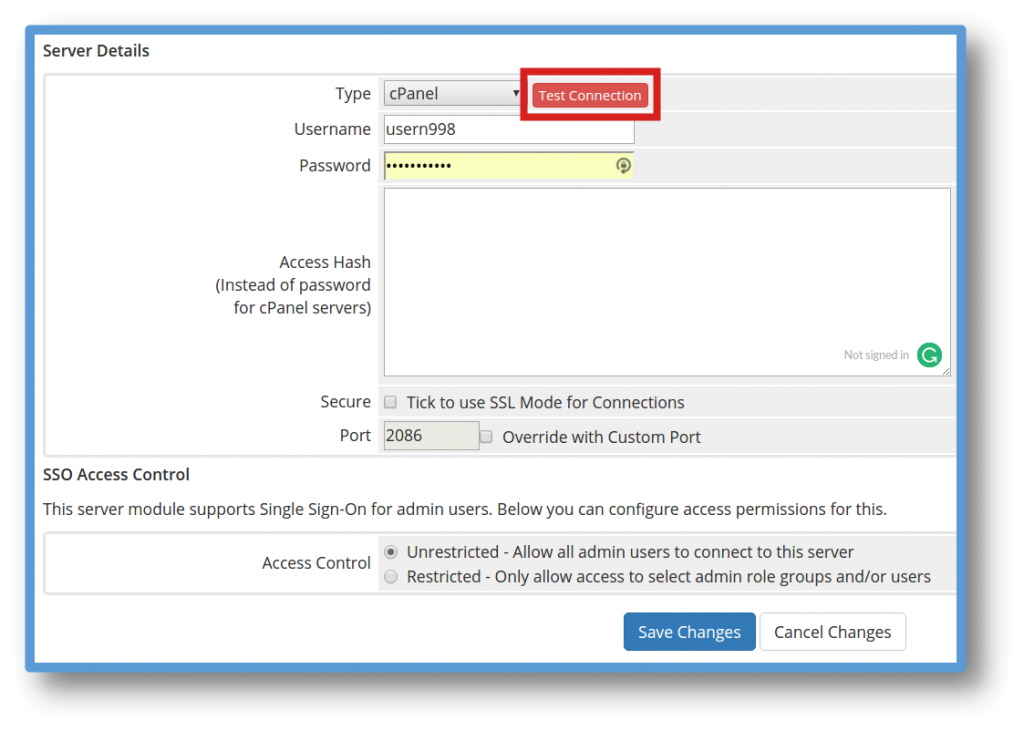
Task: Click the red Test Connection button
Action: point(589,96)
